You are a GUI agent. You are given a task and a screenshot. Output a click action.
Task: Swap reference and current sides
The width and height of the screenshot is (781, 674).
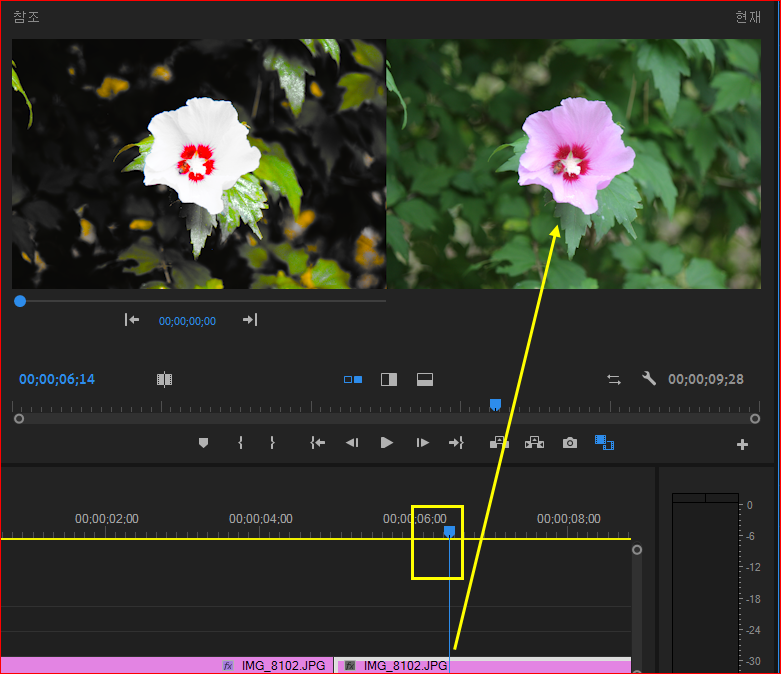click(614, 380)
